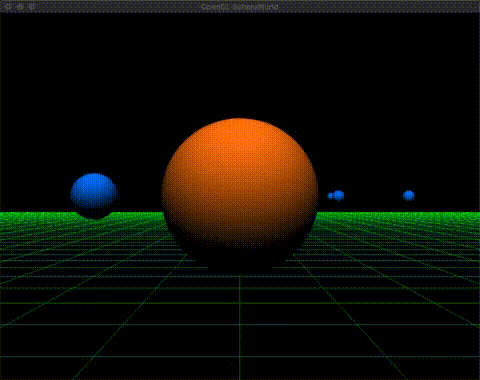Click the OpenGL SphereWorld title text
Screen dimensions: 480x380
(x=240, y=7)
